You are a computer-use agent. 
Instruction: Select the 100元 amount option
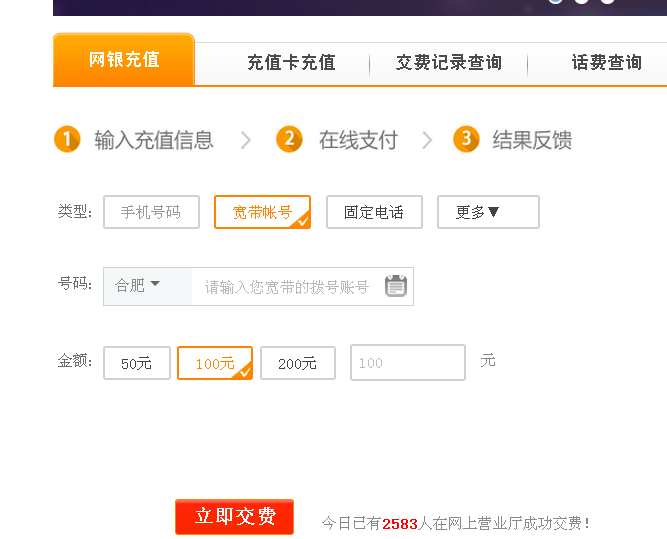pos(215,363)
